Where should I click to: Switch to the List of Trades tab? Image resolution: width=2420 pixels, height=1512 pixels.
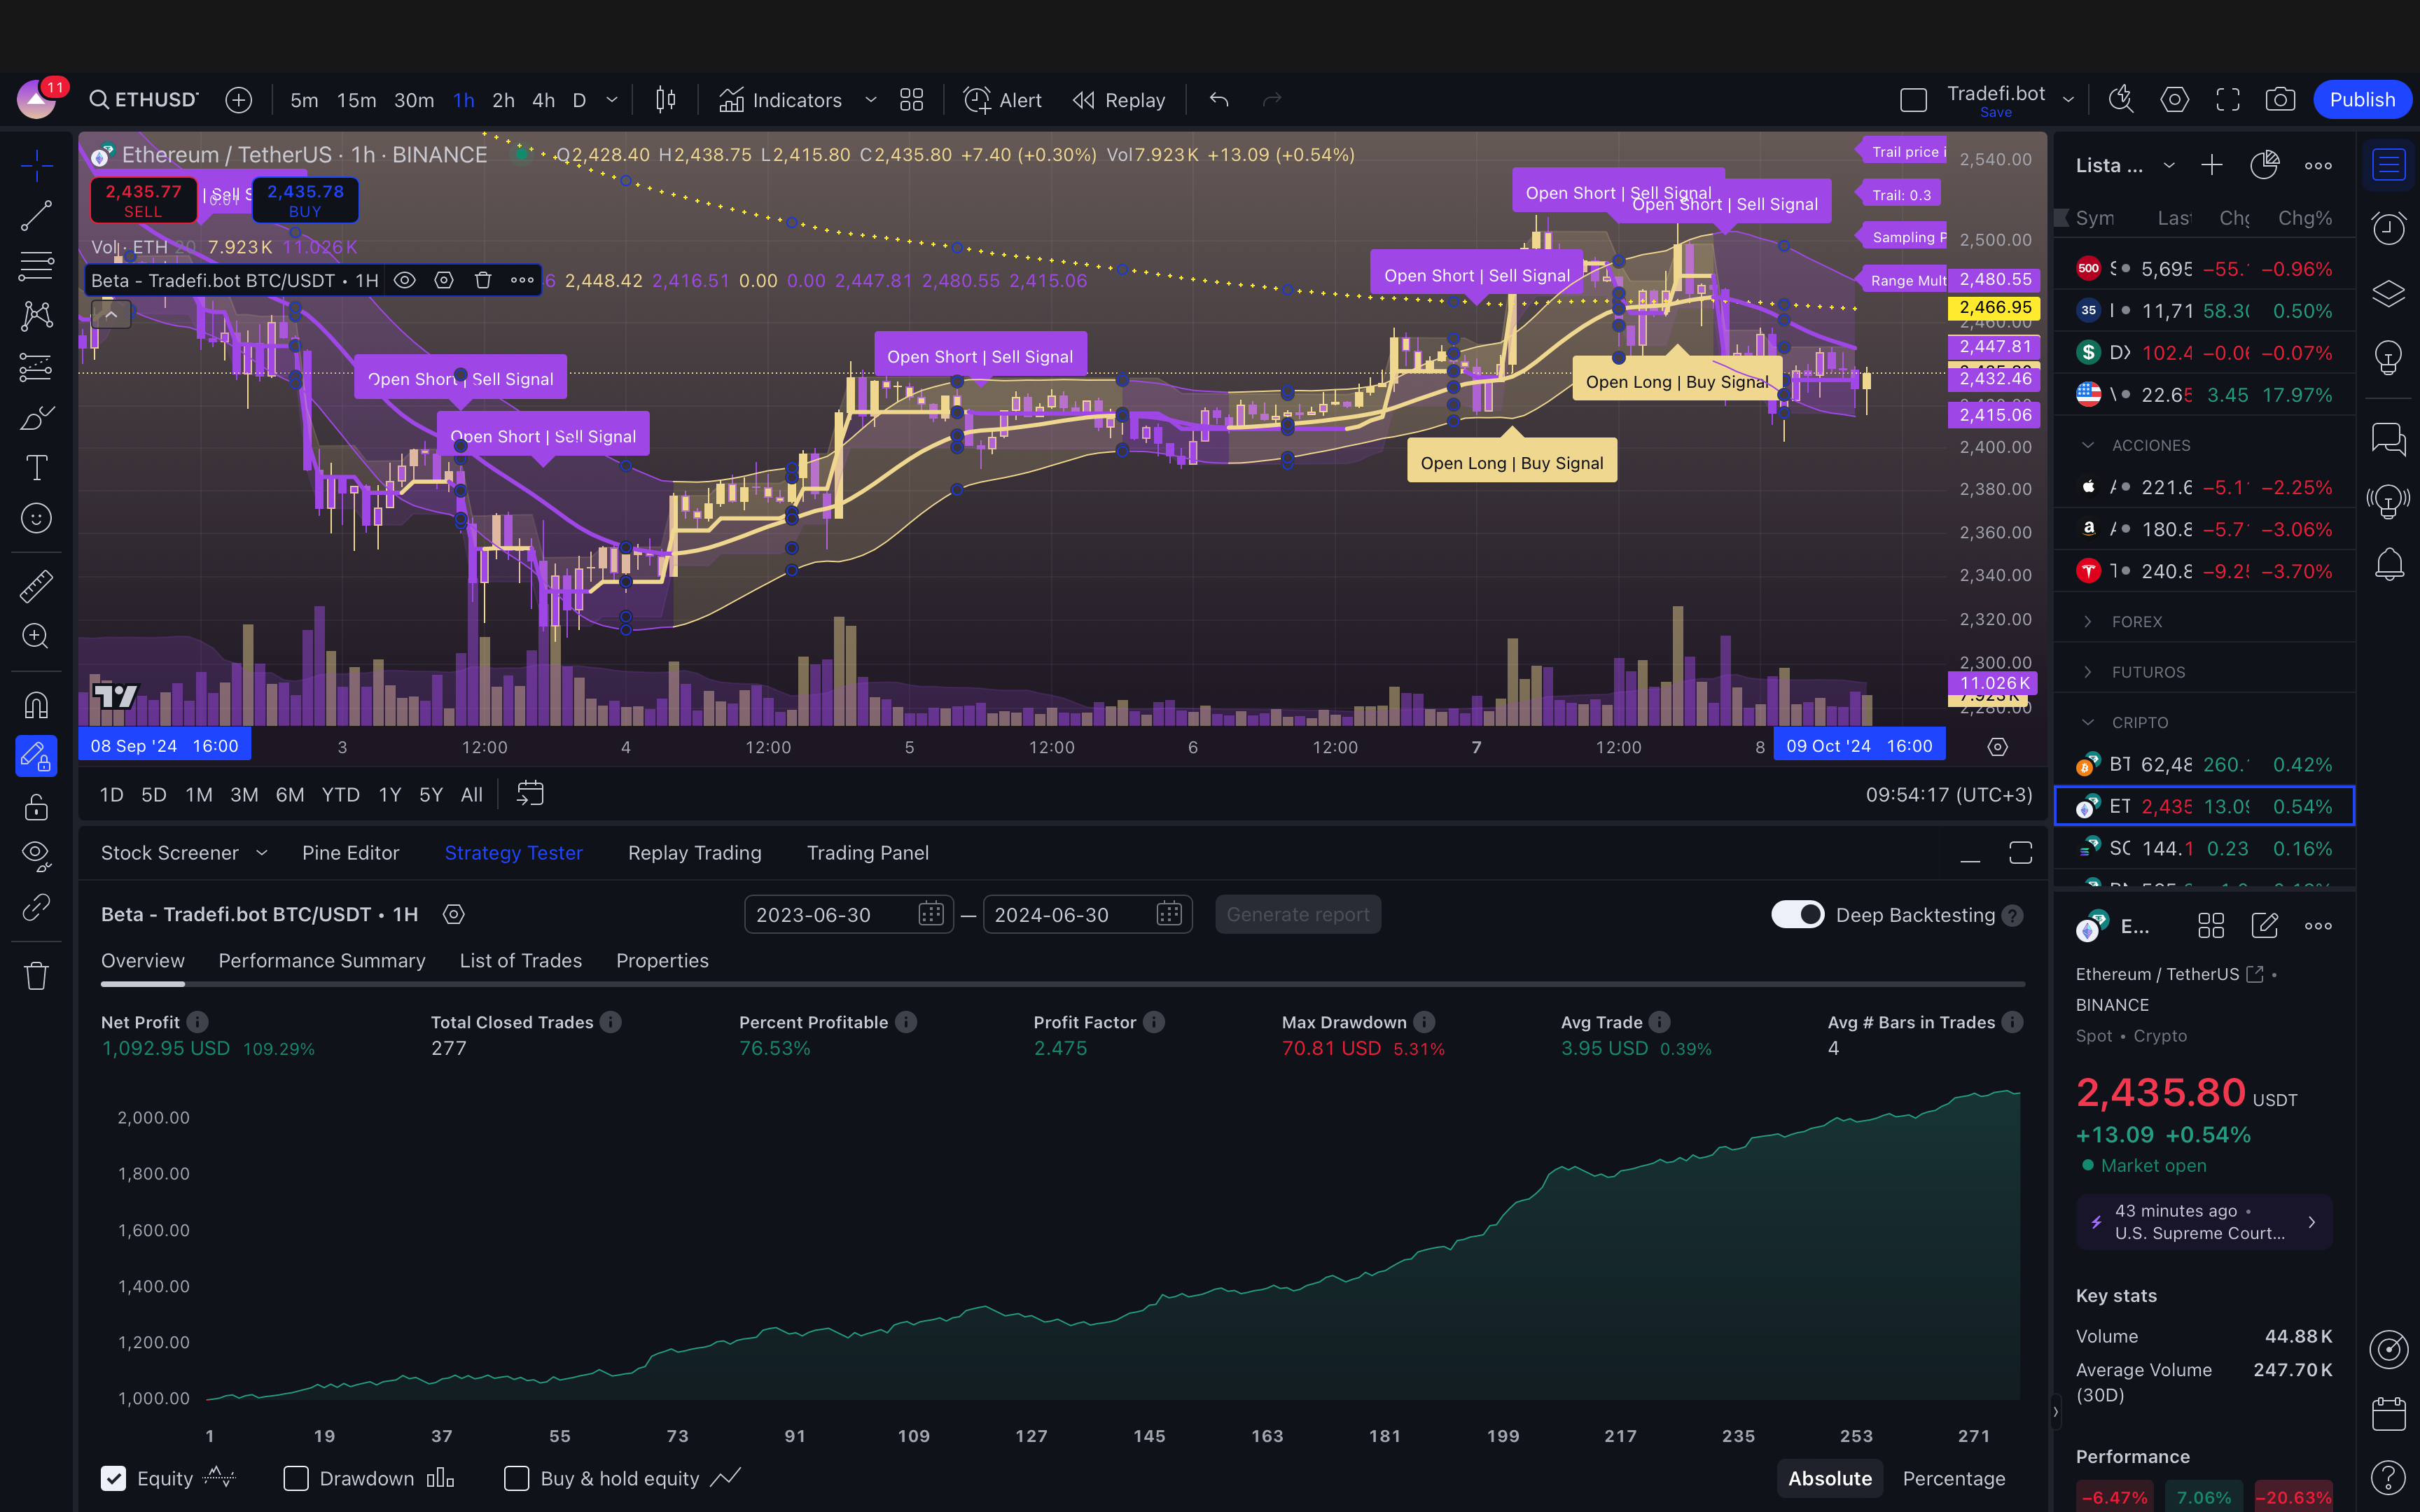(520, 960)
